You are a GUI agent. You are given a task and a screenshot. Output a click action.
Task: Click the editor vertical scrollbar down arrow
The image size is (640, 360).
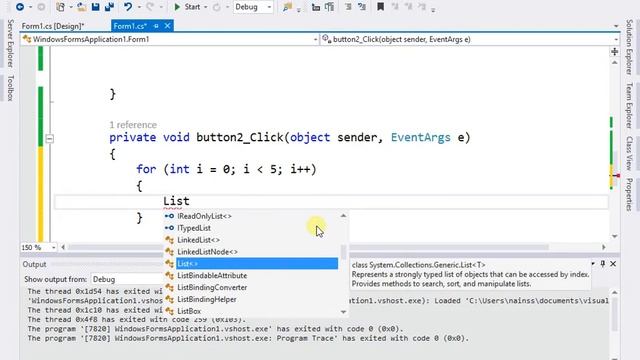tap(614, 236)
